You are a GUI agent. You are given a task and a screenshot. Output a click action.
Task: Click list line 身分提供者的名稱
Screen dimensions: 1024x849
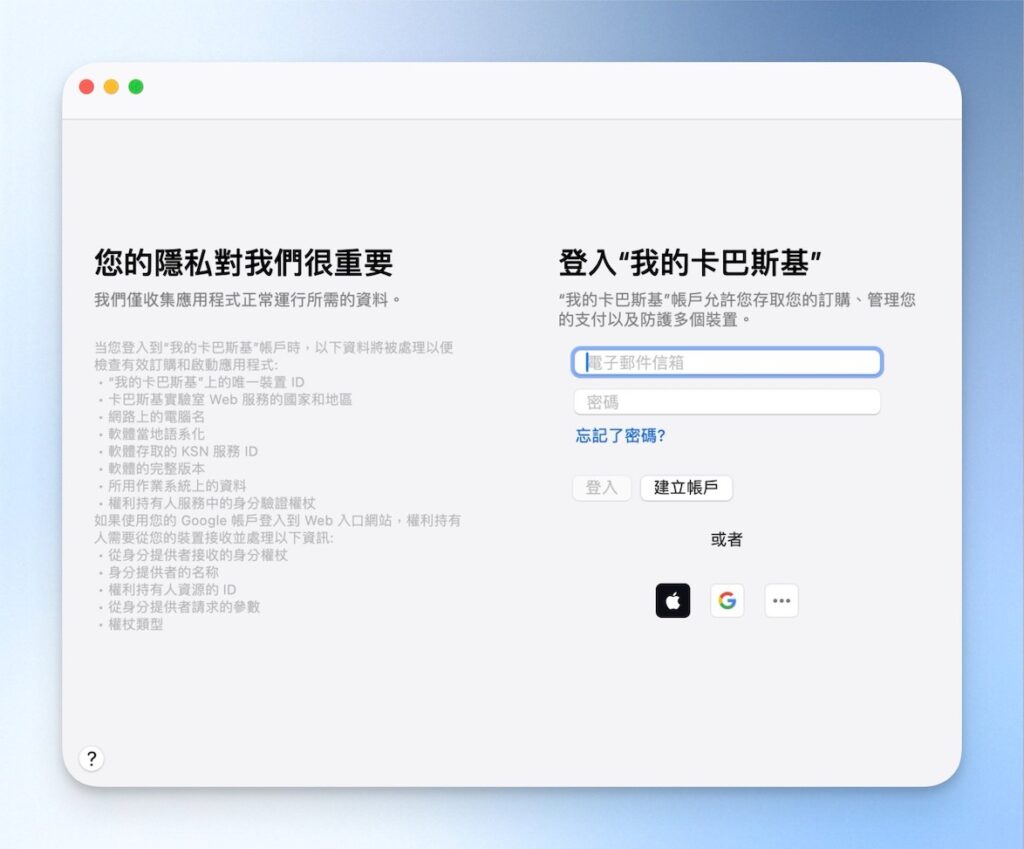coord(163,572)
